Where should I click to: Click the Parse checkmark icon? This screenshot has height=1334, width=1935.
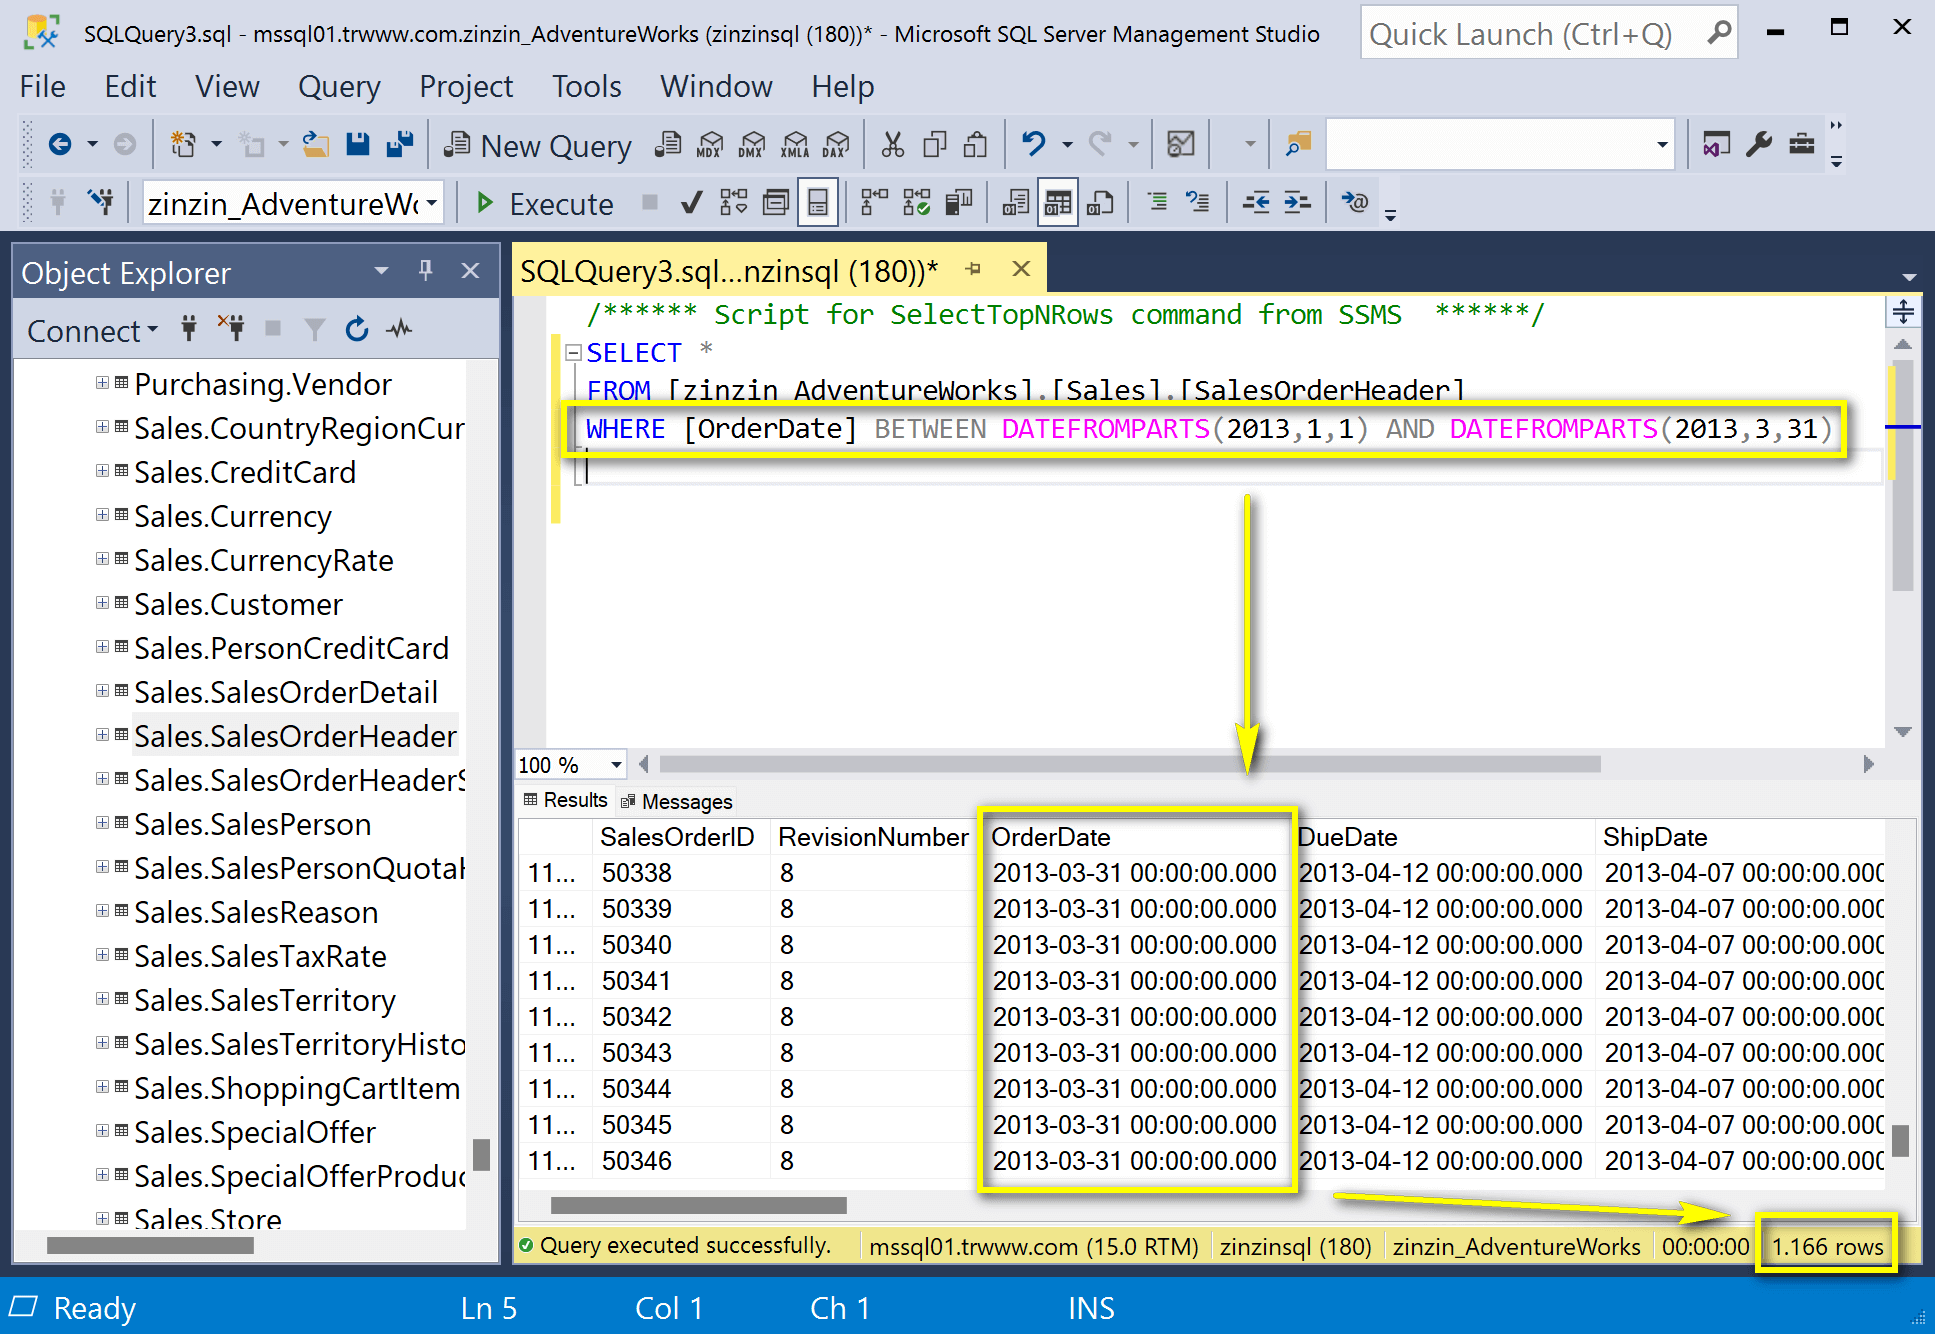coord(691,204)
